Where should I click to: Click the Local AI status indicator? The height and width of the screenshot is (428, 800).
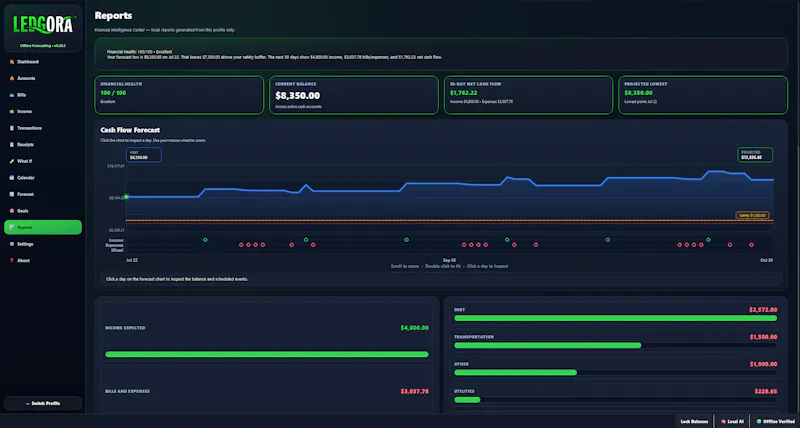click(732, 421)
